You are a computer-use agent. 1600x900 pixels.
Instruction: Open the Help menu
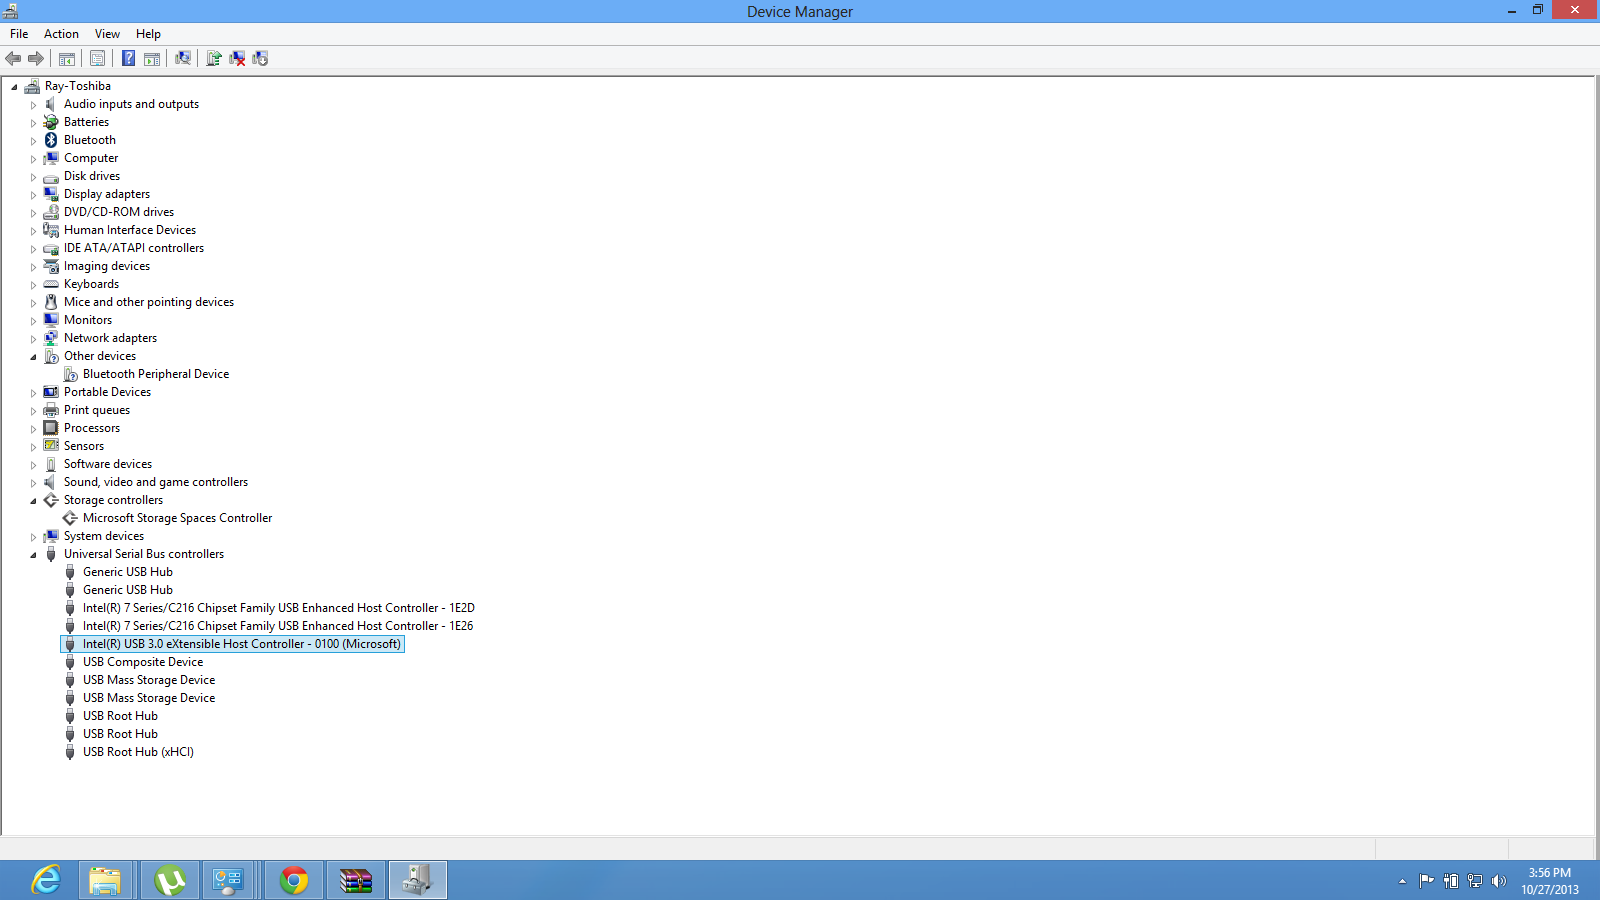point(148,34)
